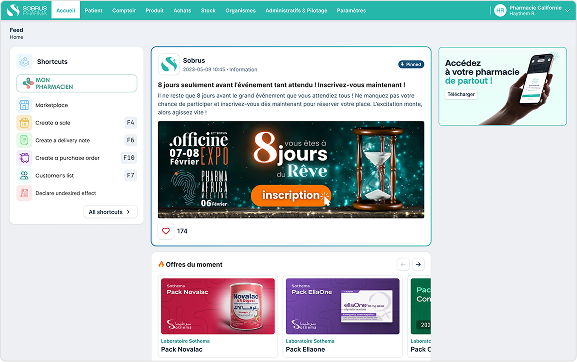Open the Pack EllaOne offer image
This screenshot has width=577, height=362.
pyautogui.click(x=343, y=306)
